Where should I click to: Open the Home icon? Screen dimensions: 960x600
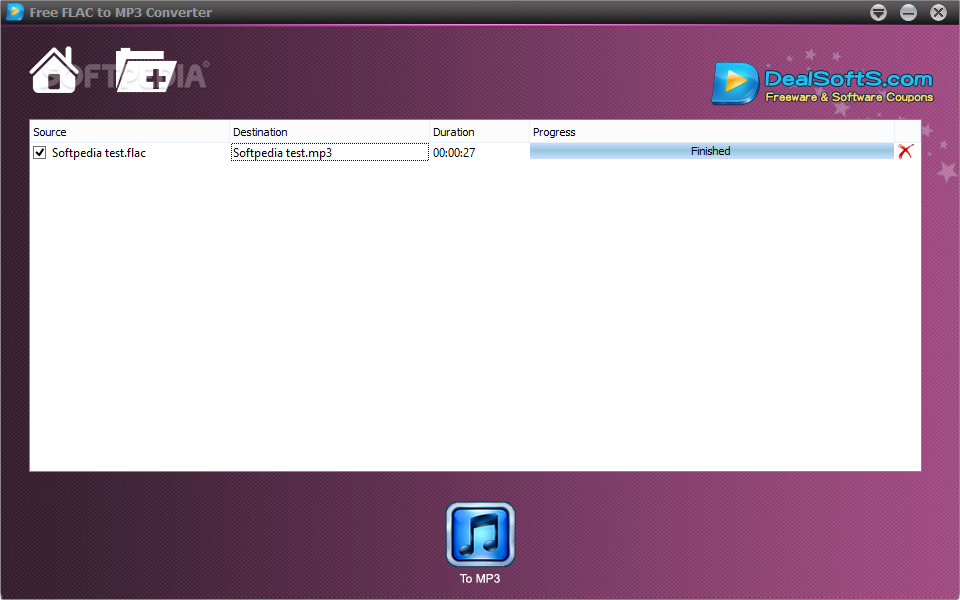tap(54, 70)
